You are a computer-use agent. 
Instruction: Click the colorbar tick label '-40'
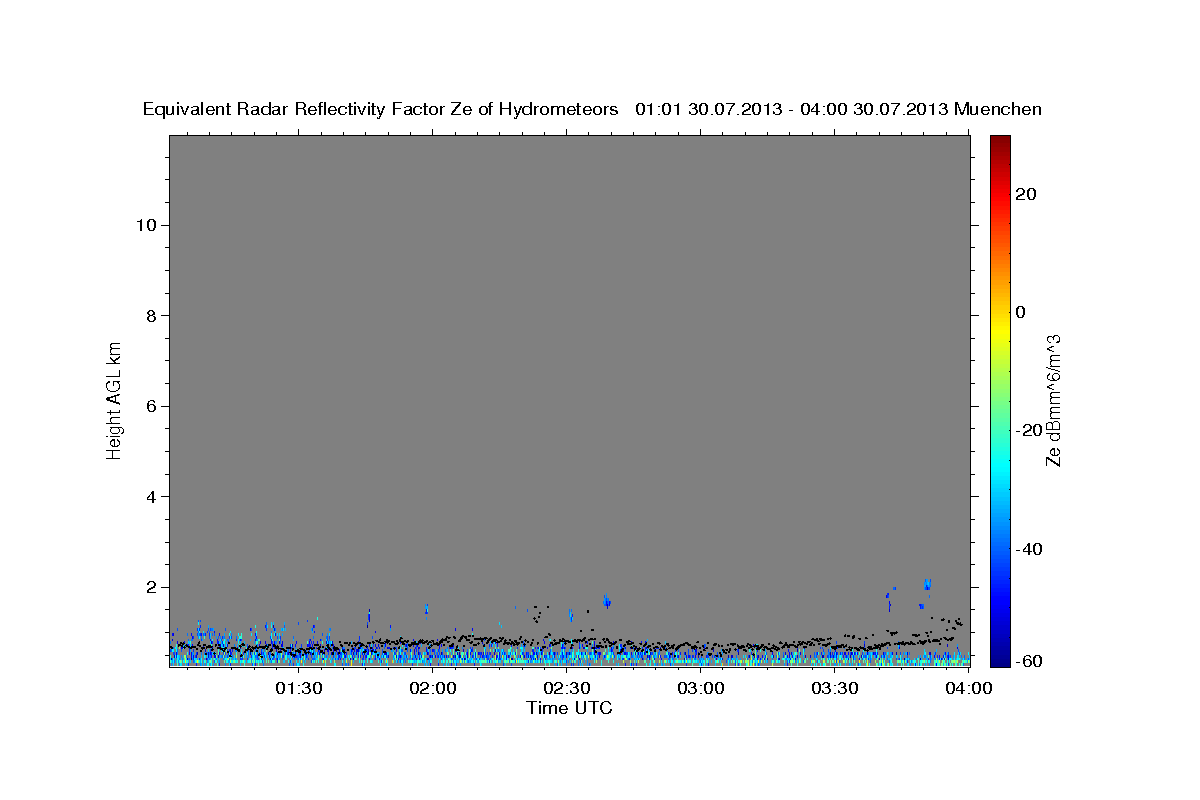pos(1028,549)
